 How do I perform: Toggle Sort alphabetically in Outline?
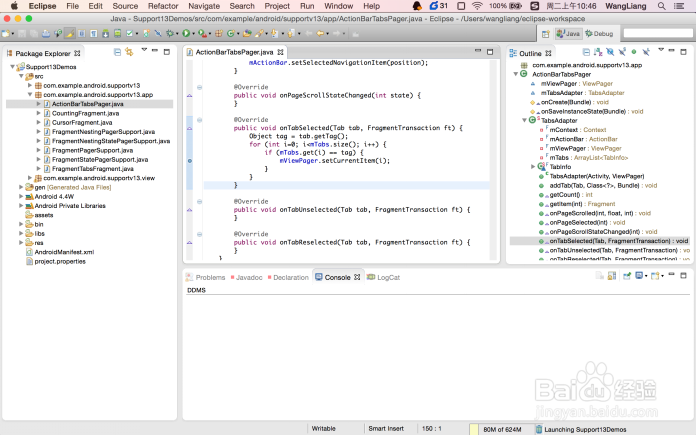[x=598, y=52]
